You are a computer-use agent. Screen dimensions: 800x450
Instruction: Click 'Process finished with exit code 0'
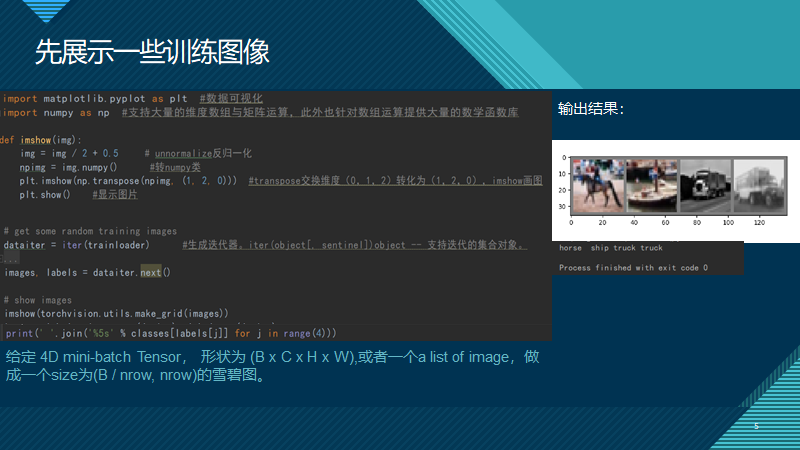point(633,268)
